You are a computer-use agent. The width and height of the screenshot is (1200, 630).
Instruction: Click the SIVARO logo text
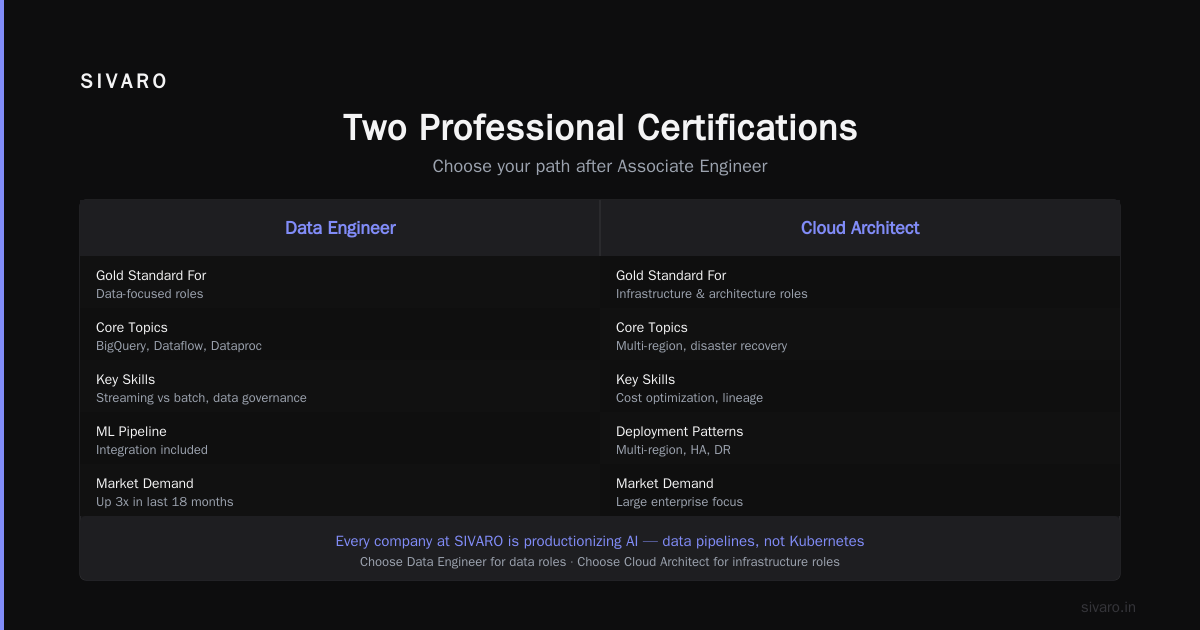[x=124, y=82]
